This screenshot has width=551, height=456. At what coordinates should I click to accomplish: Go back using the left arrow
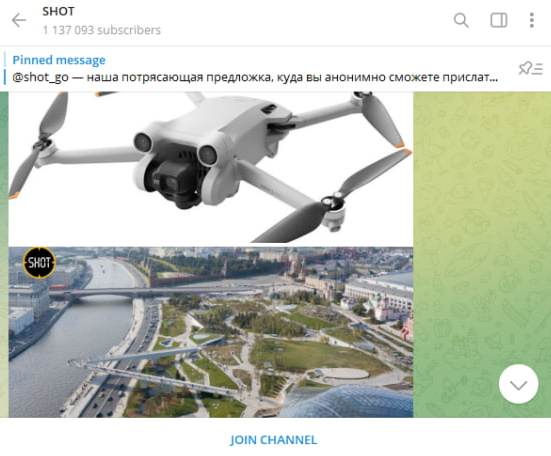tap(19, 20)
